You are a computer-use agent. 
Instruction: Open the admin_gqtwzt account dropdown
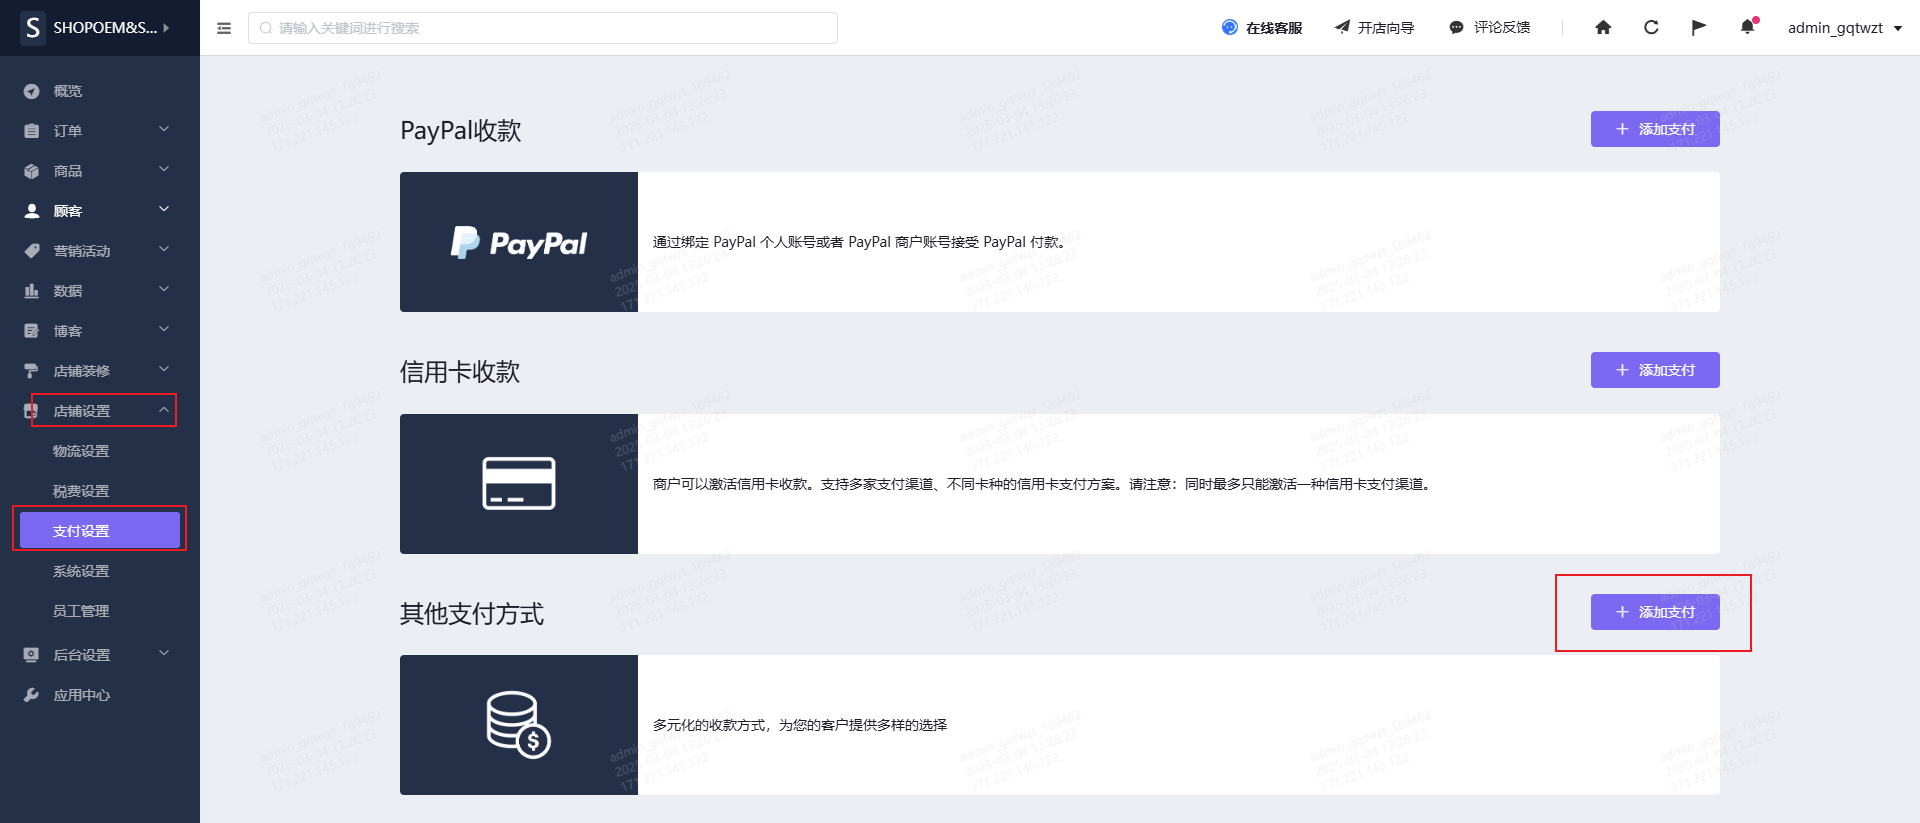(x=1845, y=28)
